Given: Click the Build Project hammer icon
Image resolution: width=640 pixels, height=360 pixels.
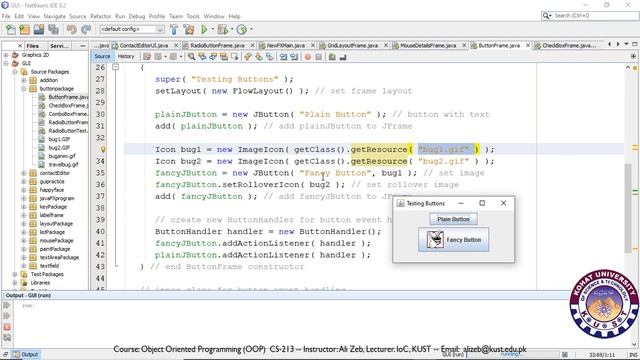Looking at the screenshot, I should point(174,29).
